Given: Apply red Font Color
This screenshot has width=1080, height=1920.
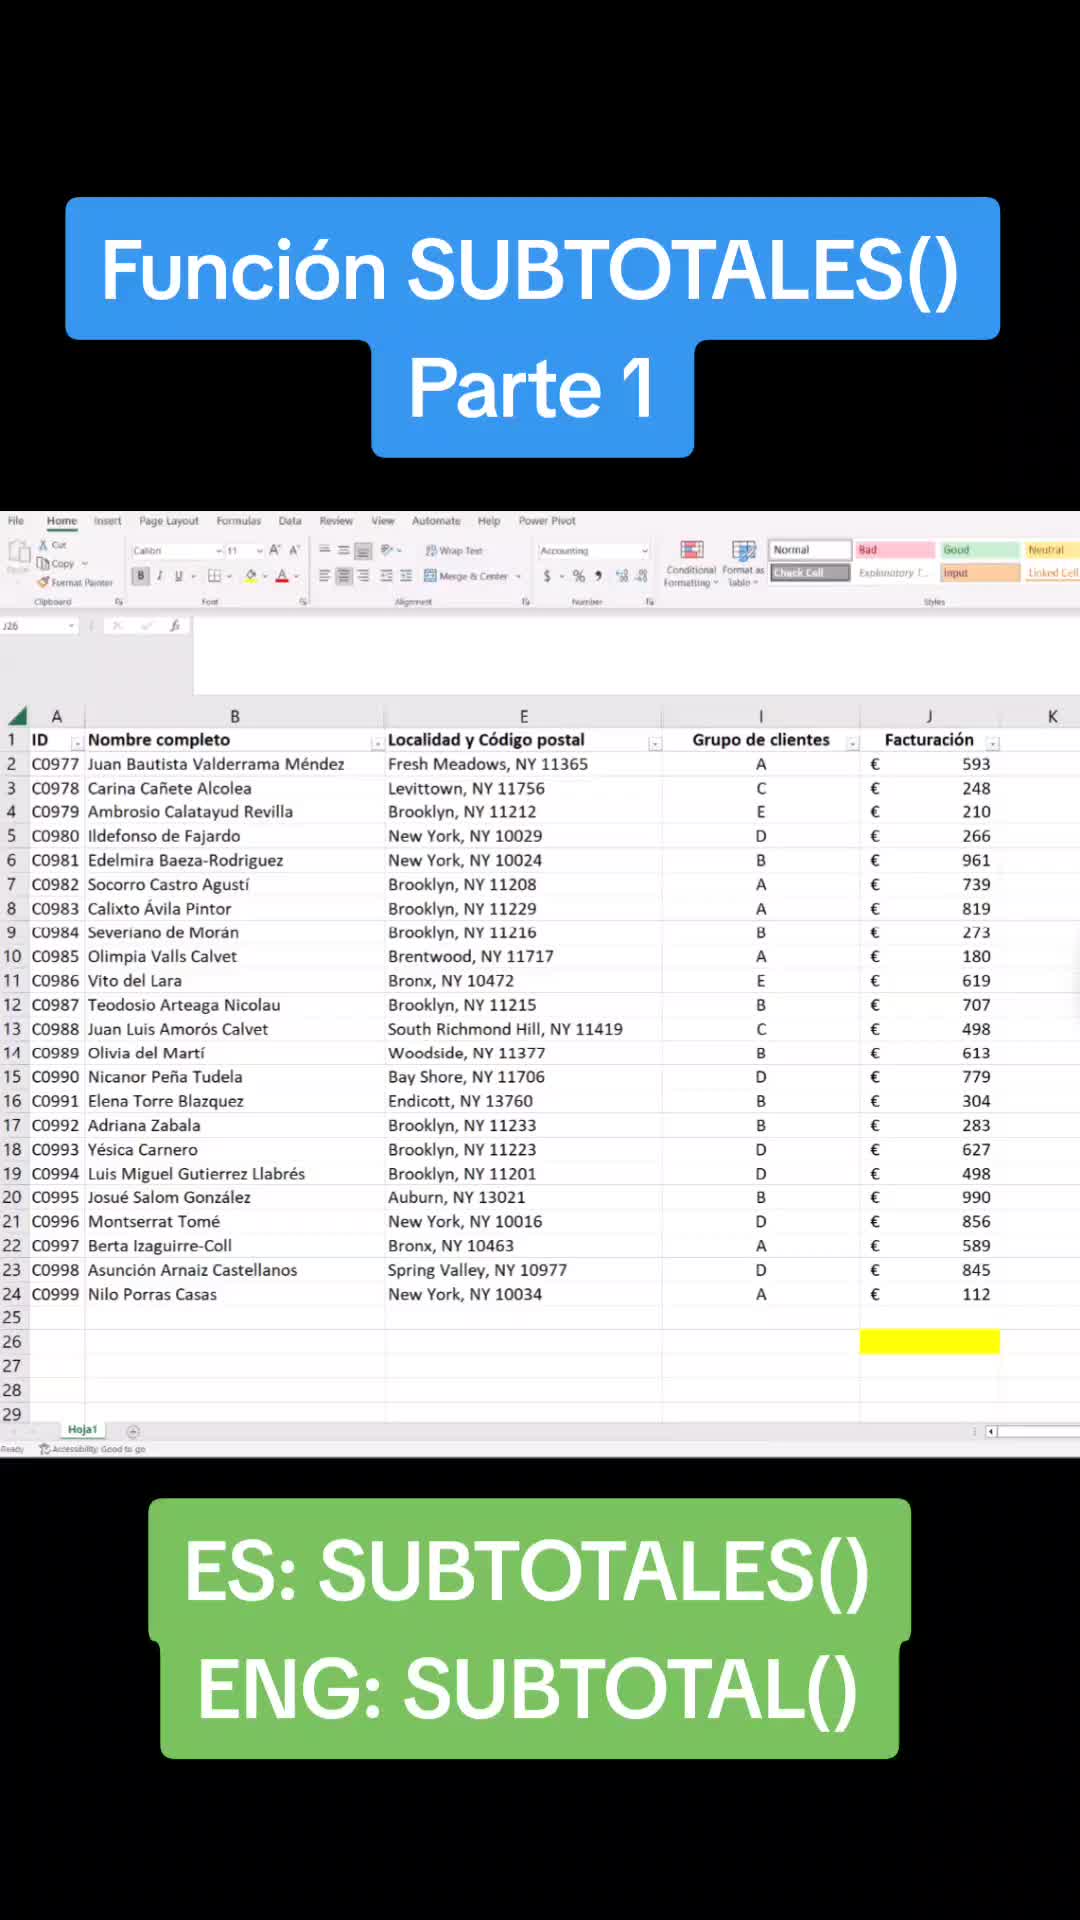Looking at the screenshot, I should (x=282, y=576).
